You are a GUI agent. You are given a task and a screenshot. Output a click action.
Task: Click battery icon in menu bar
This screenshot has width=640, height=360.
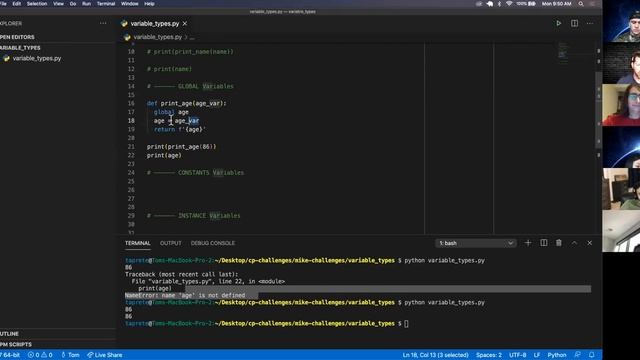(x=531, y=4)
